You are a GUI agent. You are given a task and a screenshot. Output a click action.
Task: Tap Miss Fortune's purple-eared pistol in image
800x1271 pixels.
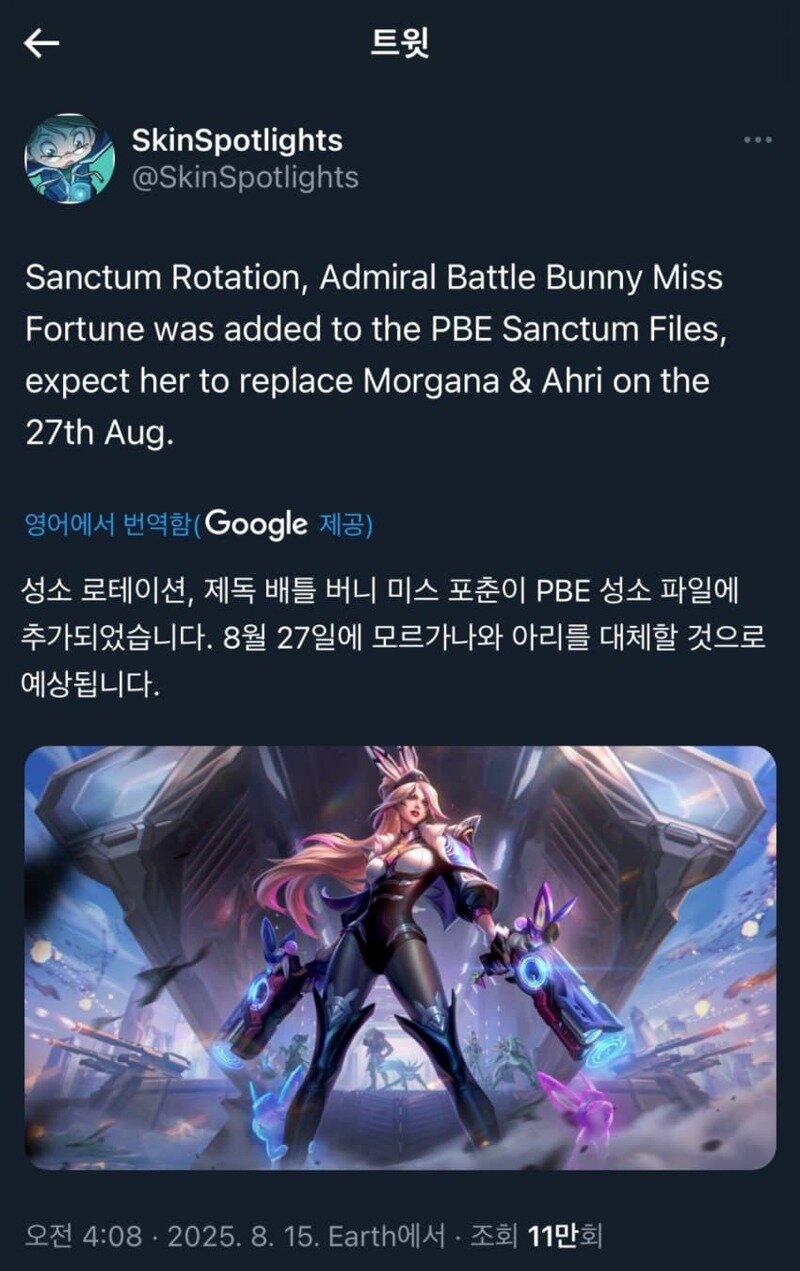(x=555, y=983)
